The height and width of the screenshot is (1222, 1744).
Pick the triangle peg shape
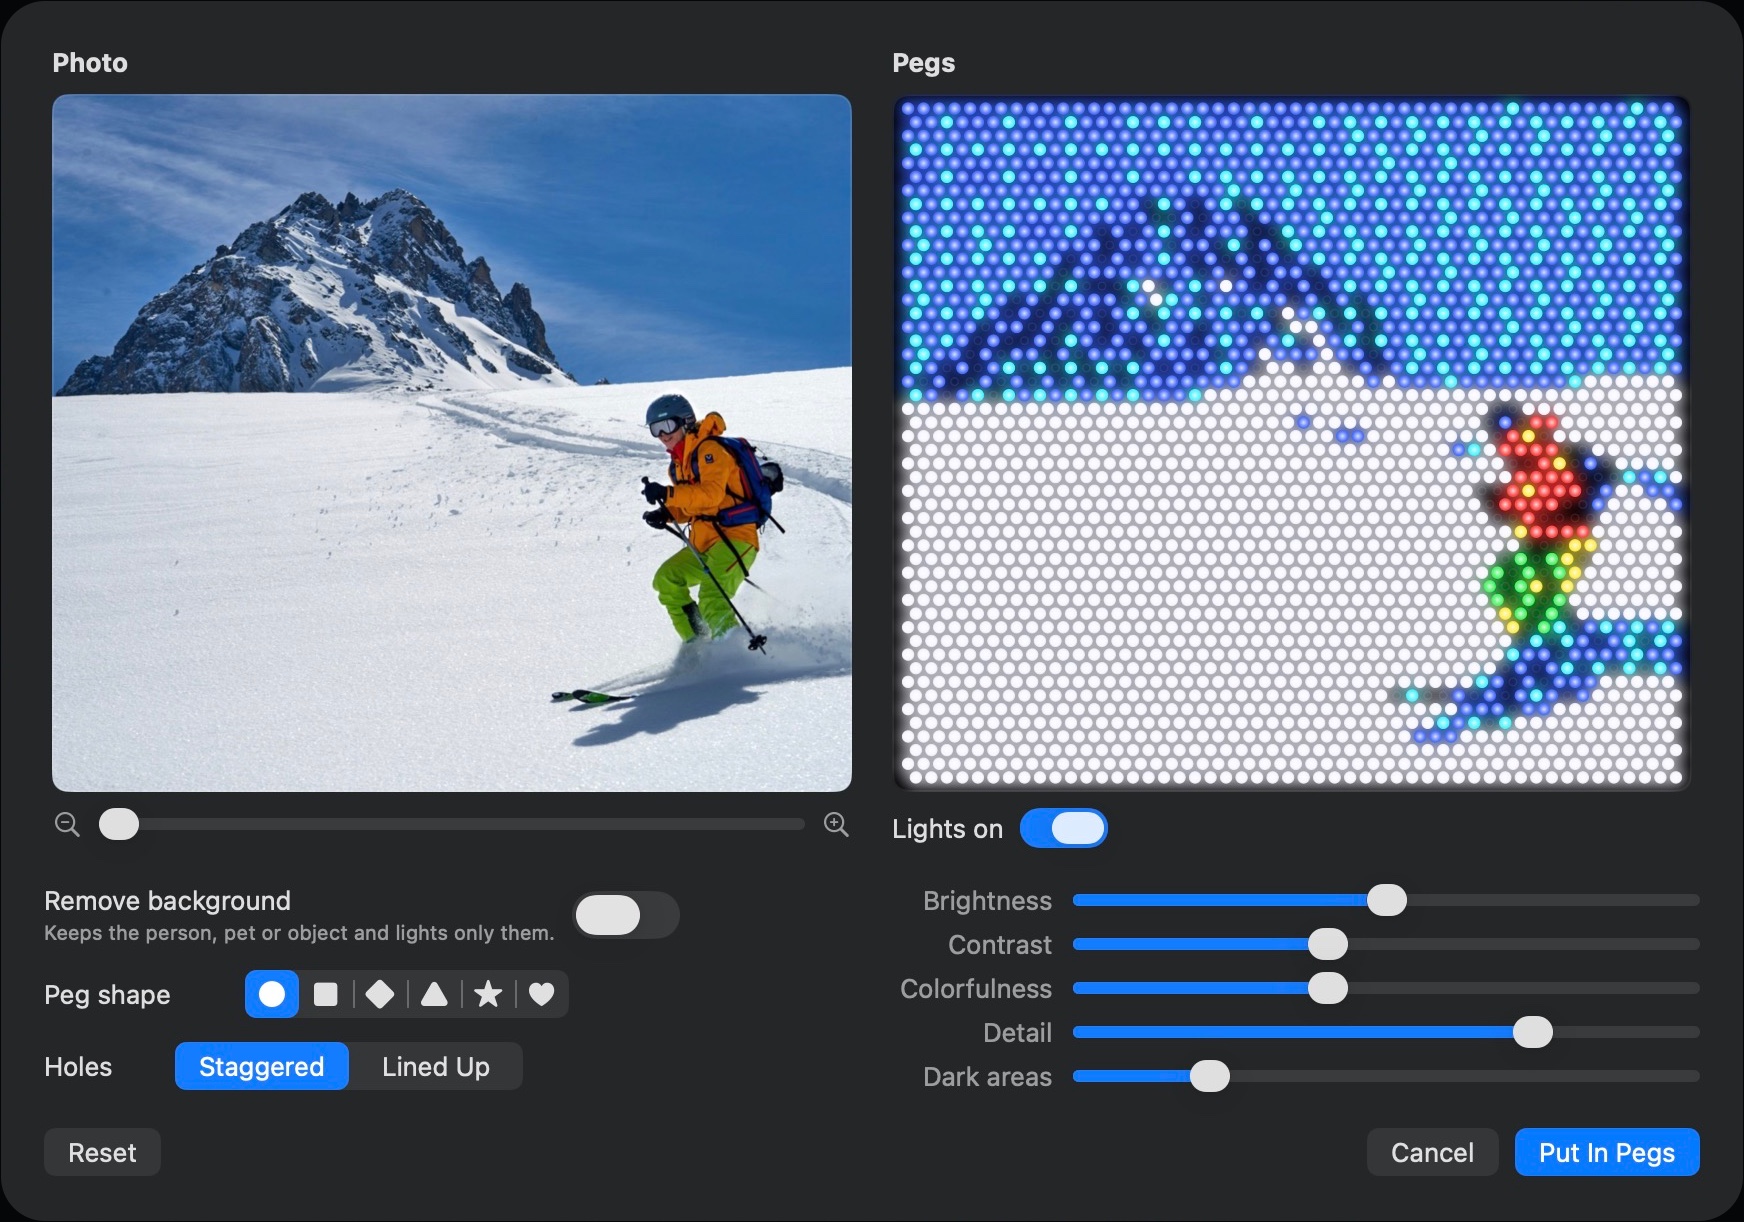click(x=434, y=994)
